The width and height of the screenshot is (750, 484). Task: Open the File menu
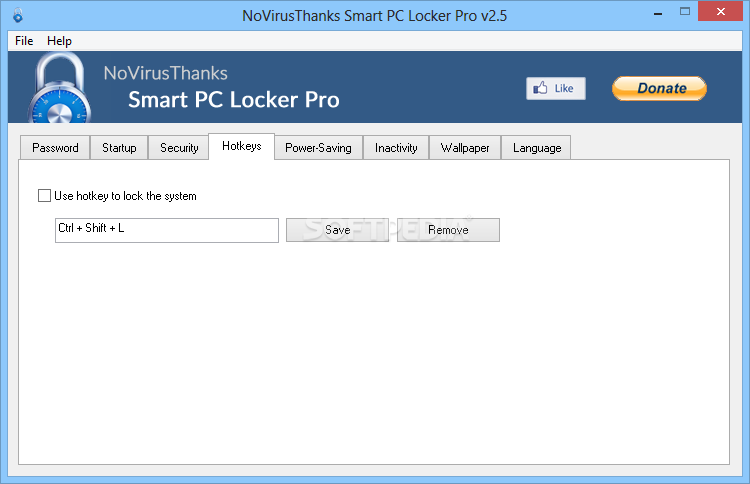coord(24,41)
